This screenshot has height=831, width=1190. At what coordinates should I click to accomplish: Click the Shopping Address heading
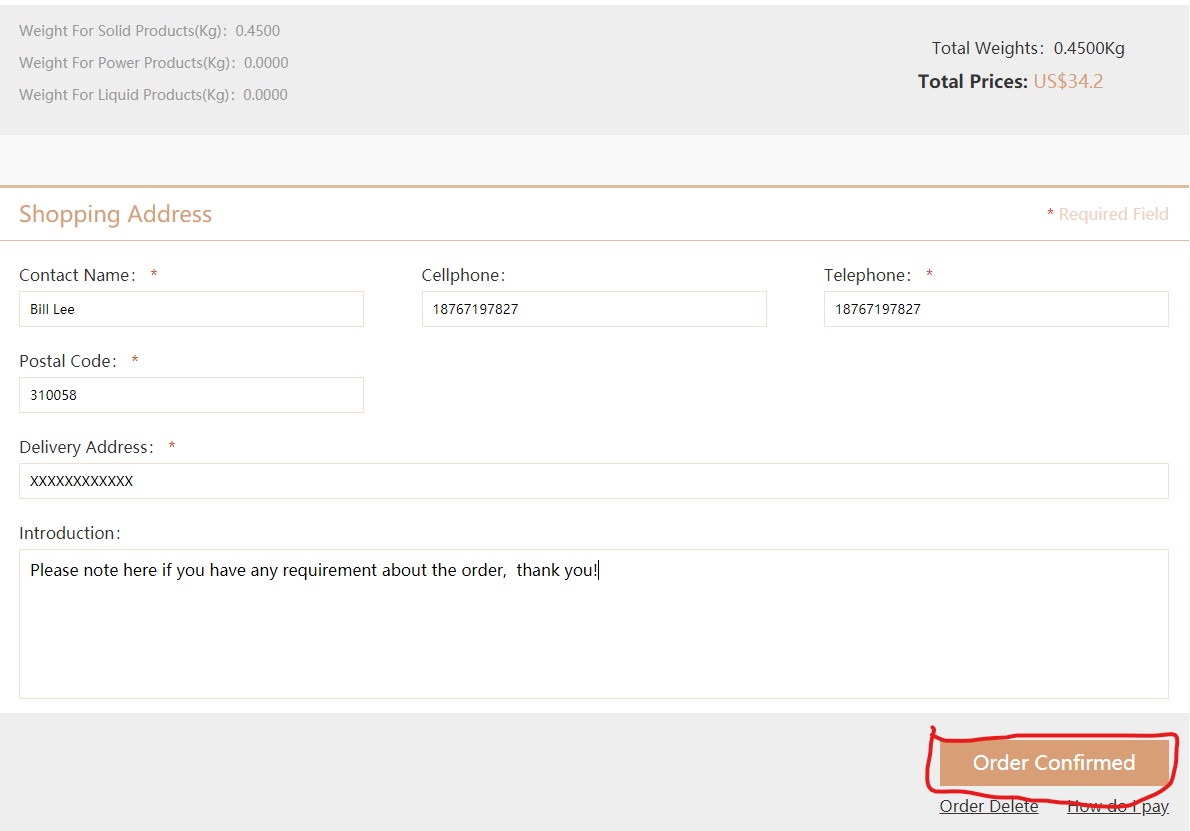(x=115, y=214)
